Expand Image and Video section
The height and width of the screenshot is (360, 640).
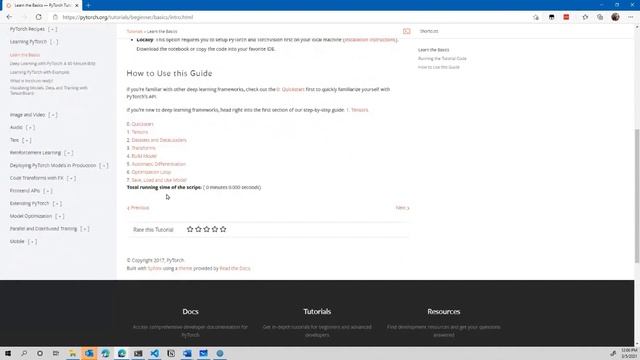(x=53, y=115)
